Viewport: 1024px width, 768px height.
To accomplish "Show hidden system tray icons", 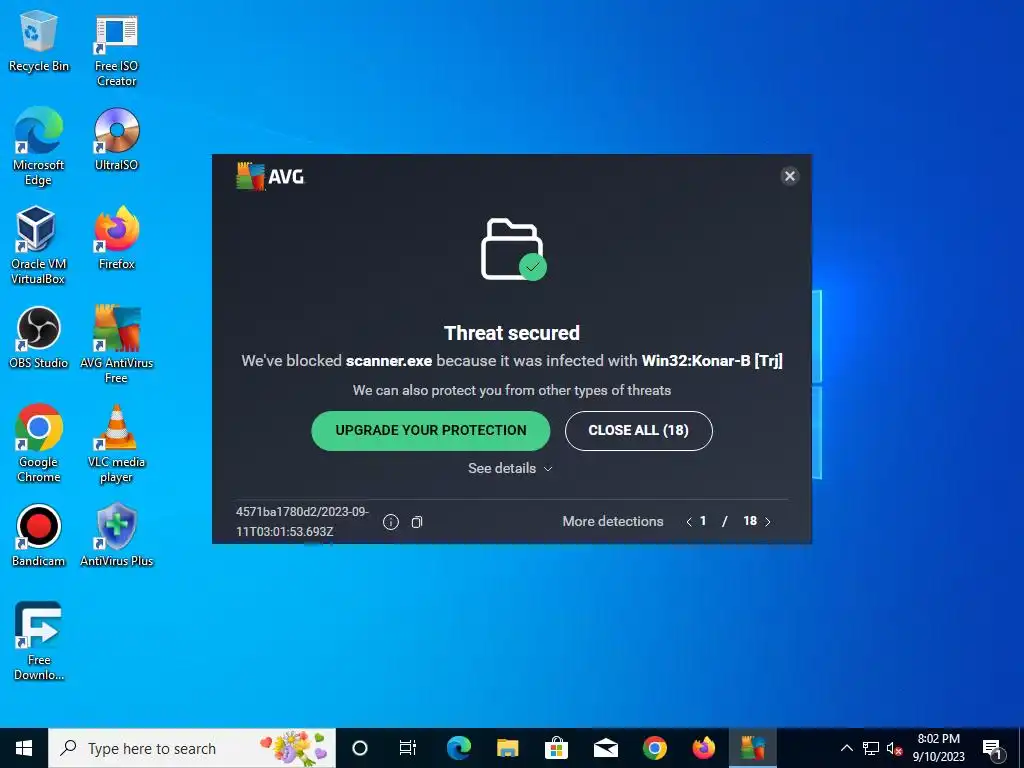I will tap(846, 748).
